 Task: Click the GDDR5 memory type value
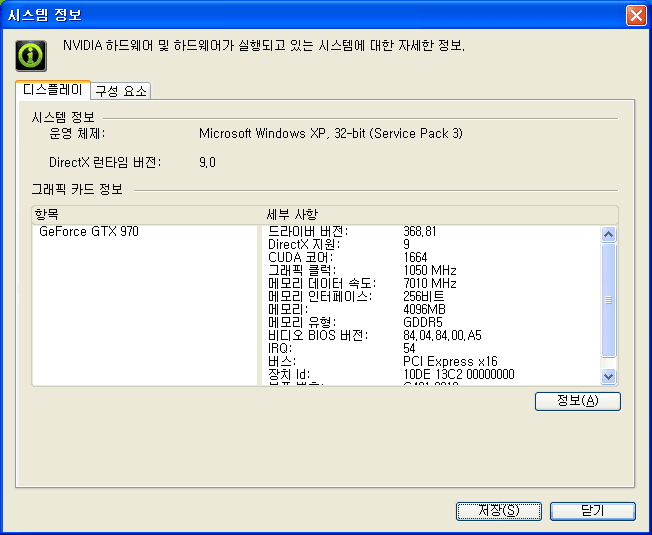(x=422, y=323)
